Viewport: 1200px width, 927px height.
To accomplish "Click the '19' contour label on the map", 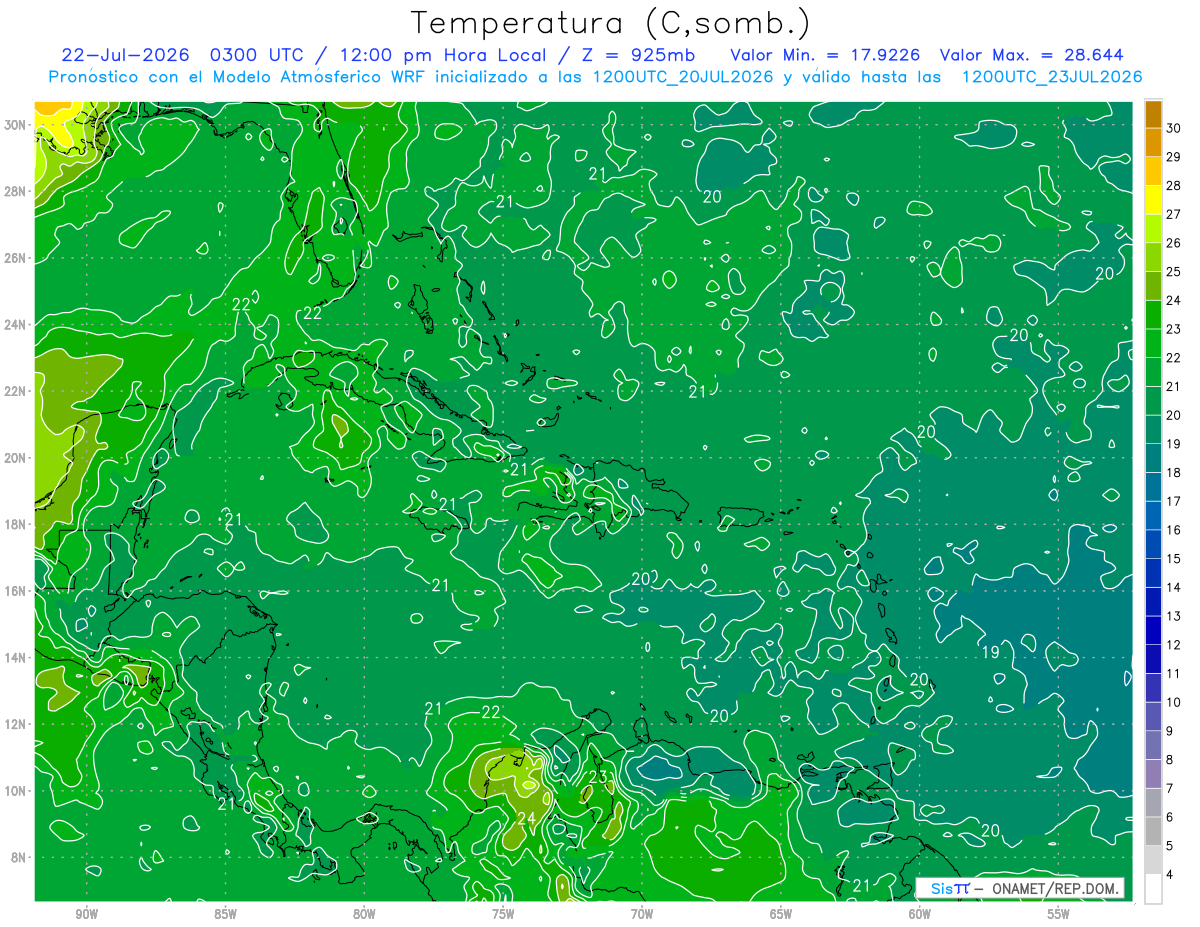I will coord(990,653).
